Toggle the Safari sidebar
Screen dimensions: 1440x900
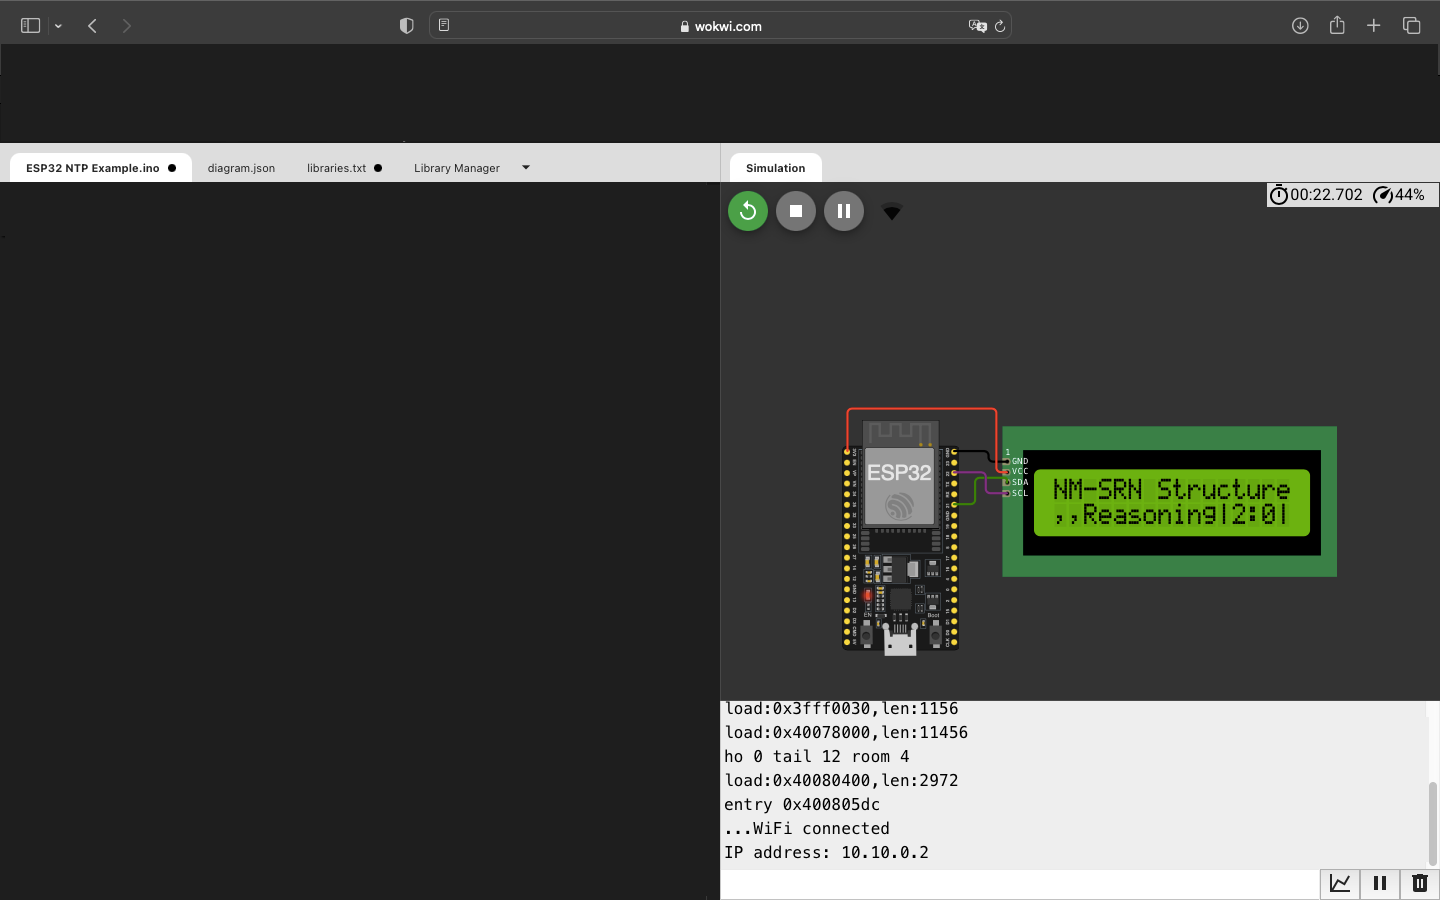click(30, 26)
